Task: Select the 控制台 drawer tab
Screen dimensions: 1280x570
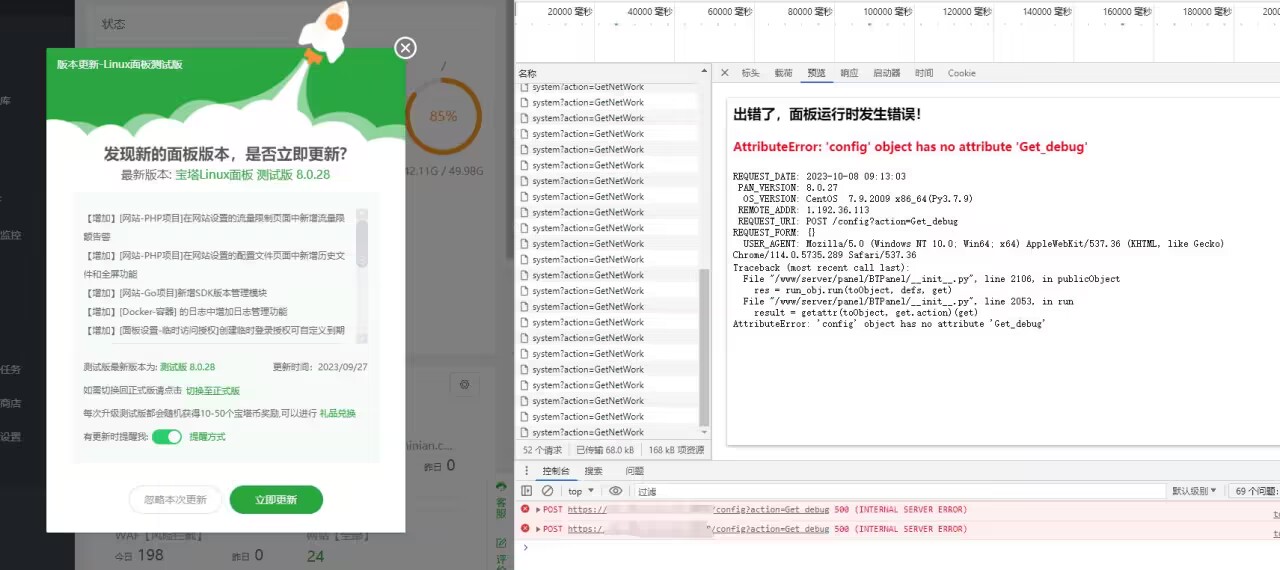Action: (x=555, y=471)
